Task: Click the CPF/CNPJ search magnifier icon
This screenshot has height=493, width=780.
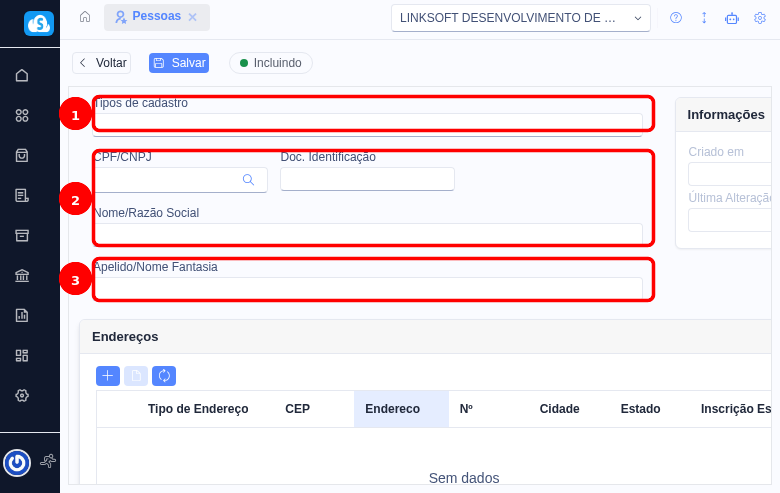Action: click(248, 180)
